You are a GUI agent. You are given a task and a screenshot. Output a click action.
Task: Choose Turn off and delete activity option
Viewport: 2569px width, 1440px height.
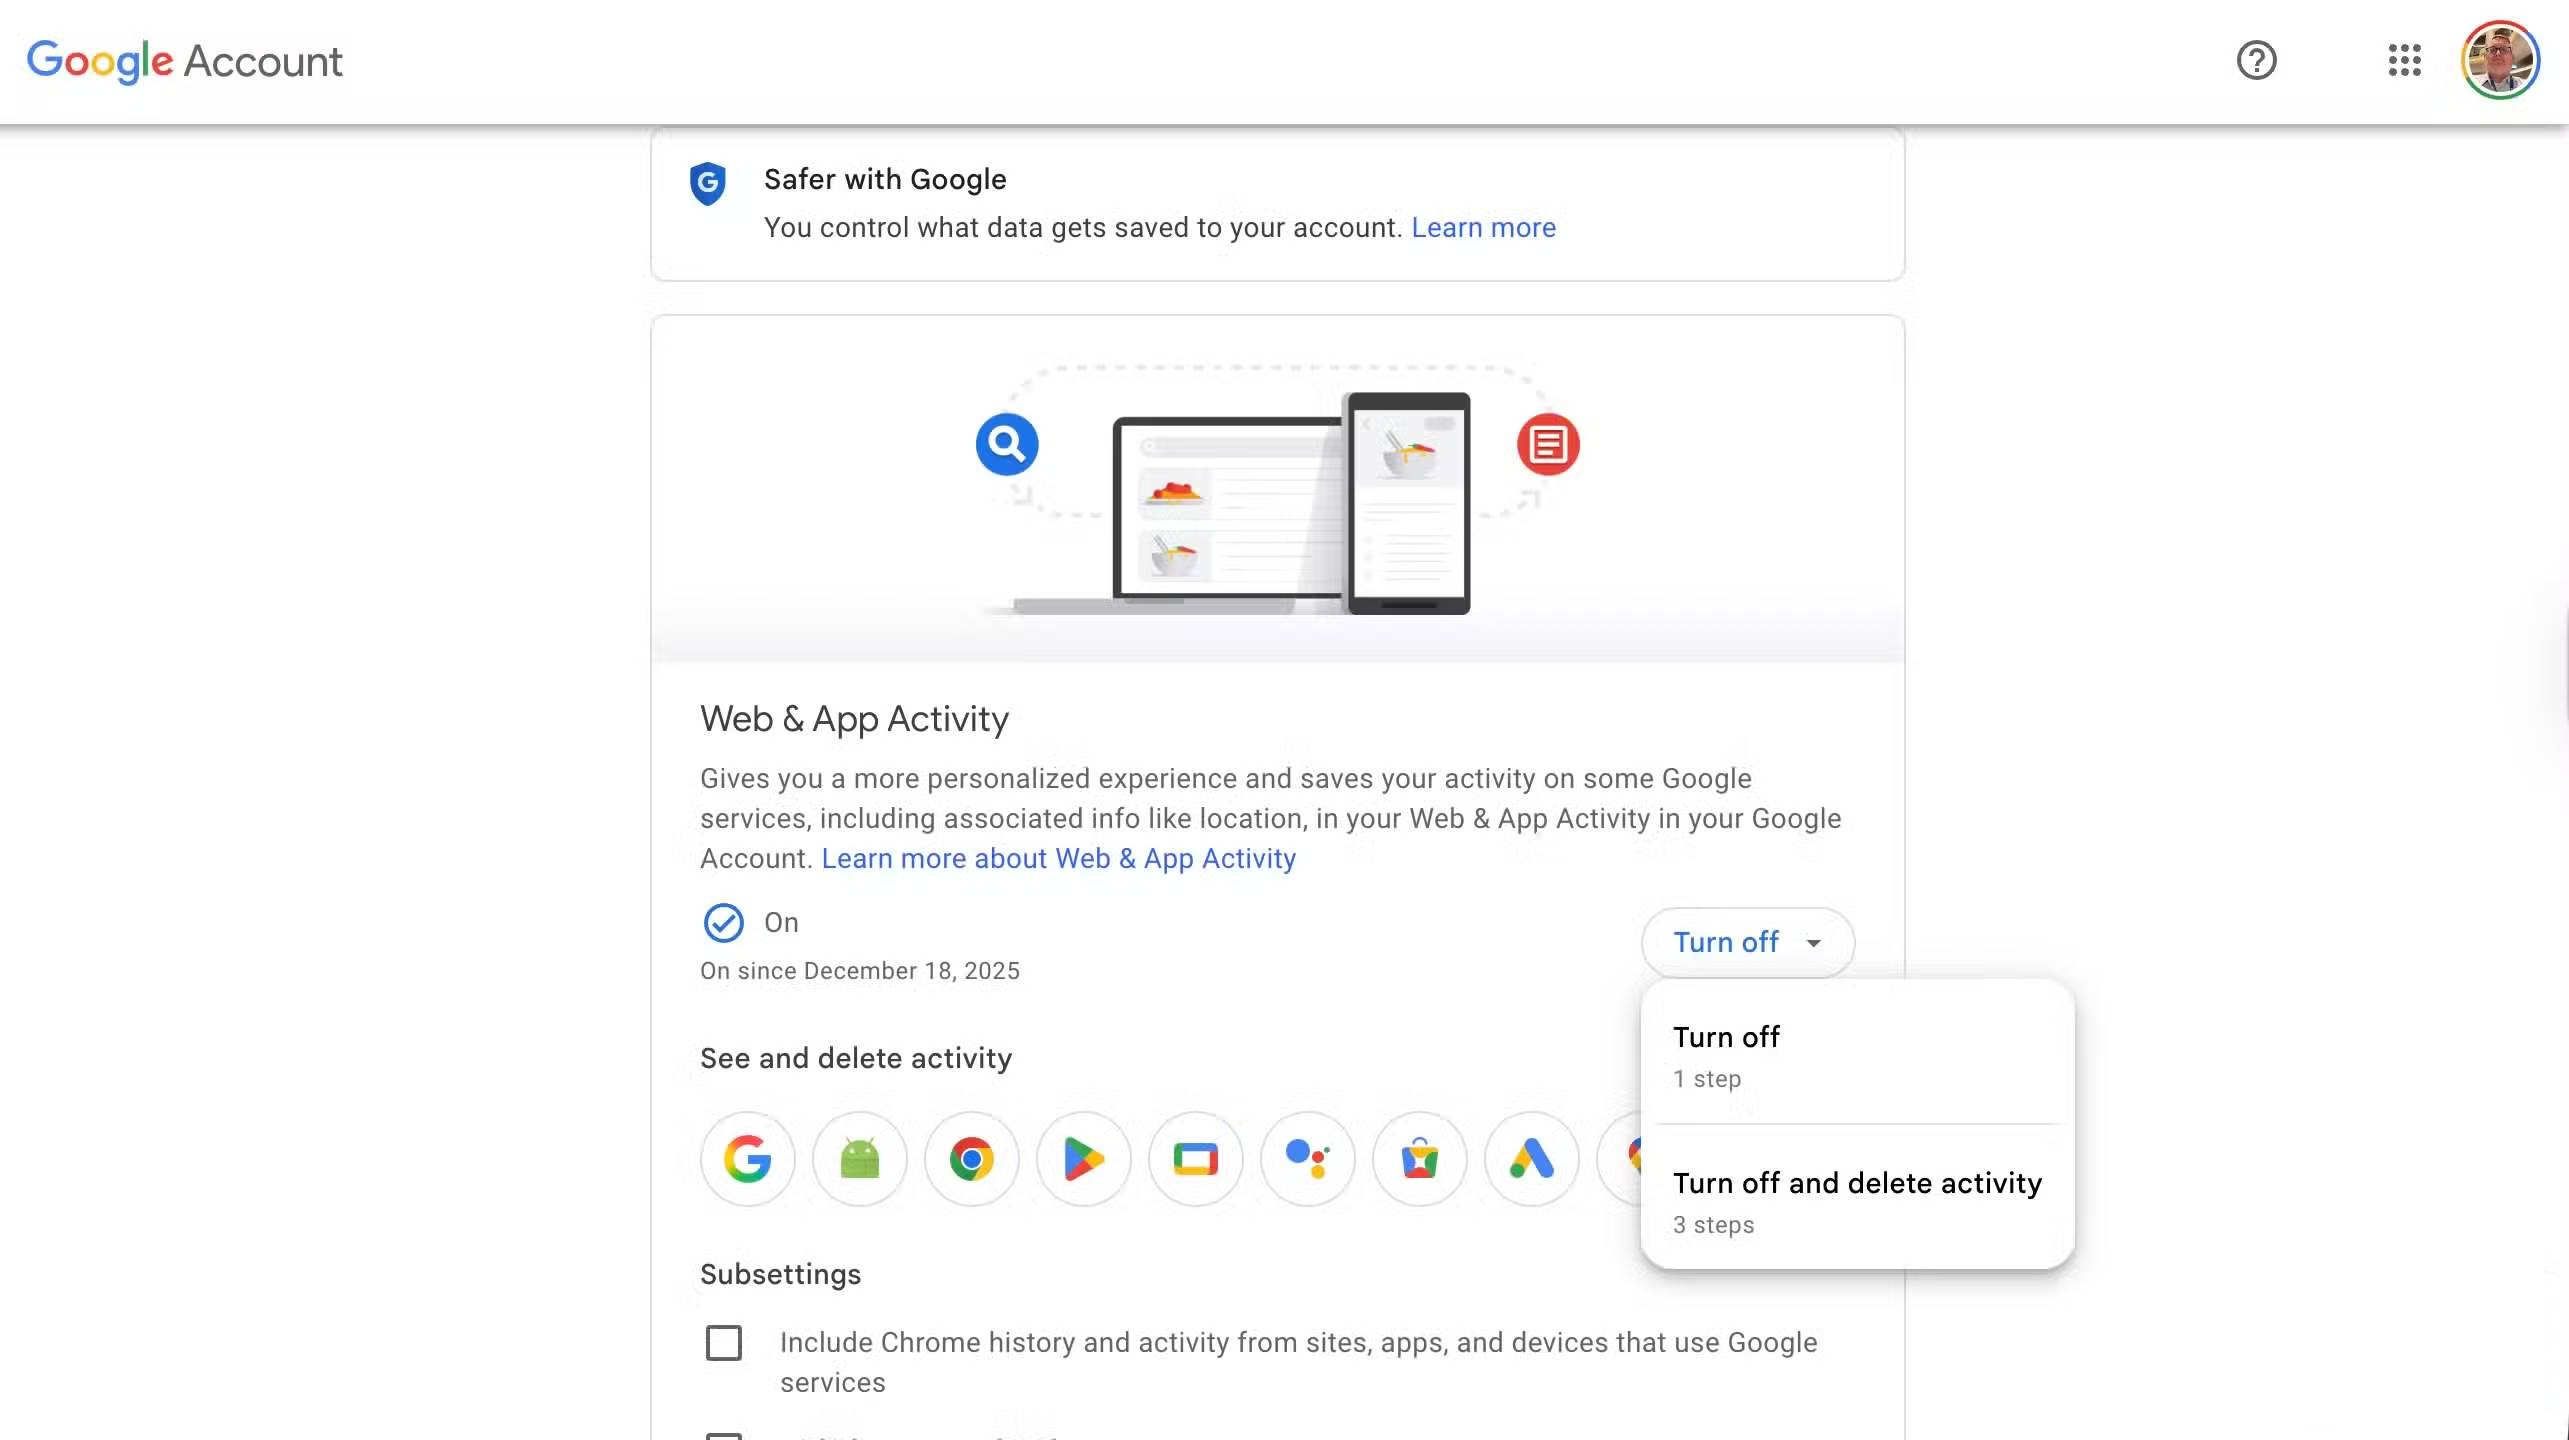(1857, 1183)
